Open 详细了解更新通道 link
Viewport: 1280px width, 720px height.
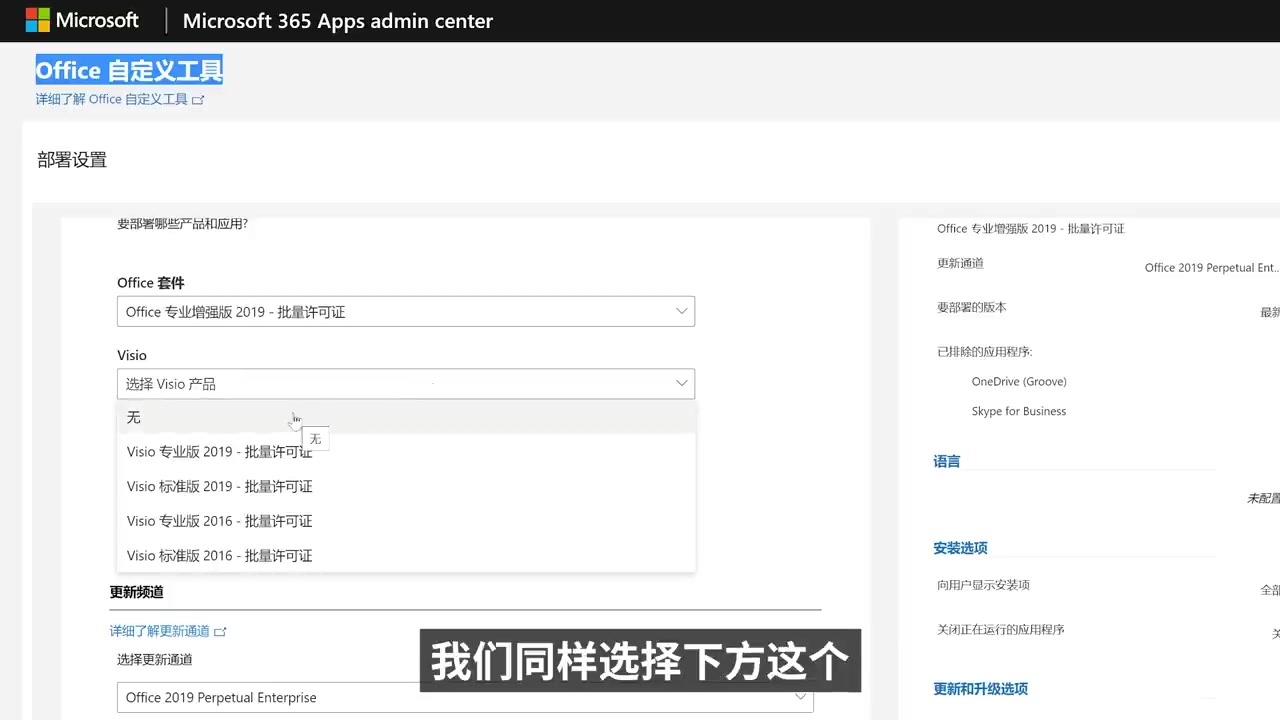[x=160, y=631]
